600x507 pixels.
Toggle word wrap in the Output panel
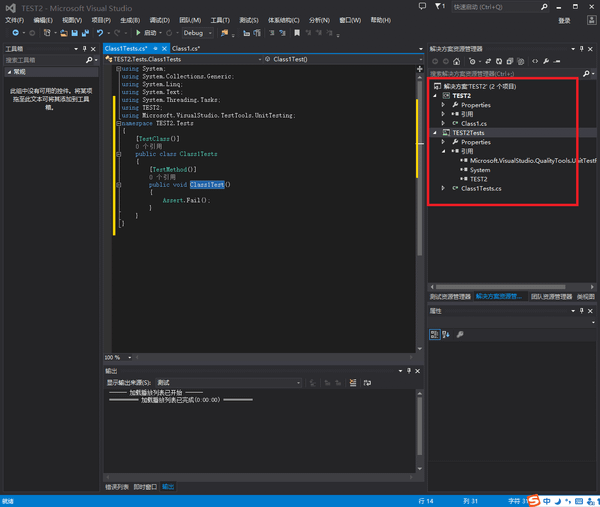tap(367, 383)
